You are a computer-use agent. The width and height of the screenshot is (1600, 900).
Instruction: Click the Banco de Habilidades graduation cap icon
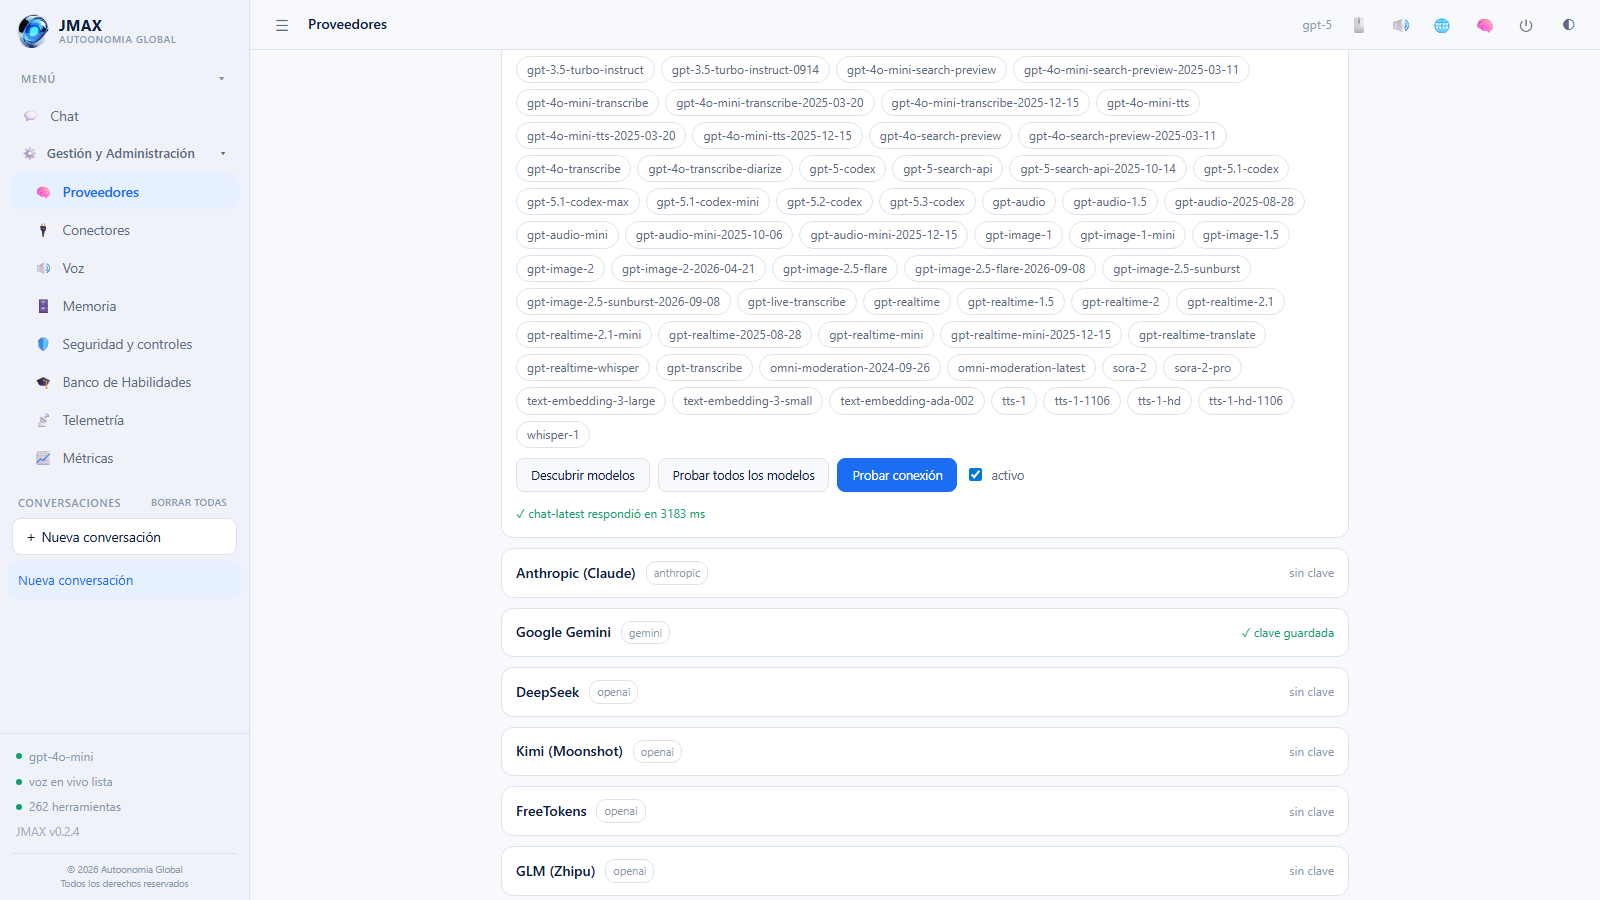[43, 382]
